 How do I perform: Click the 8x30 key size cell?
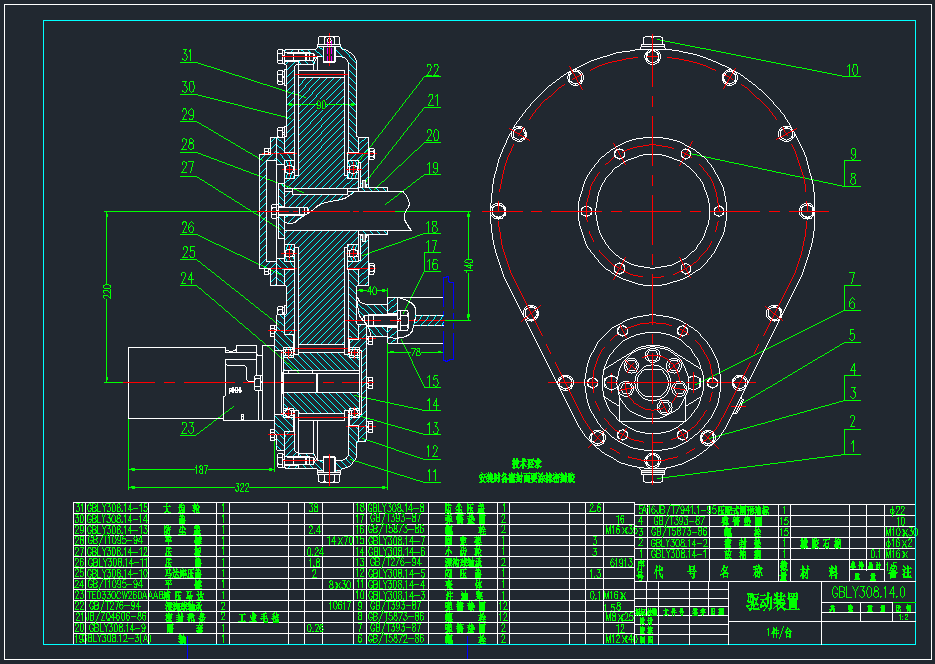pyautogui.click(x=341, y=584)
